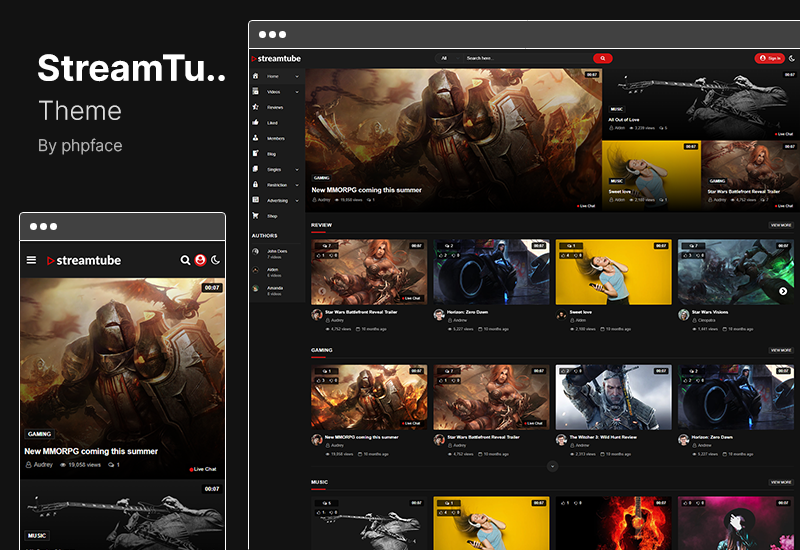Click the Star Wars Visions video title
Image resolution: width=800 pixels, height=550 pixels.
tap(710, 312)
